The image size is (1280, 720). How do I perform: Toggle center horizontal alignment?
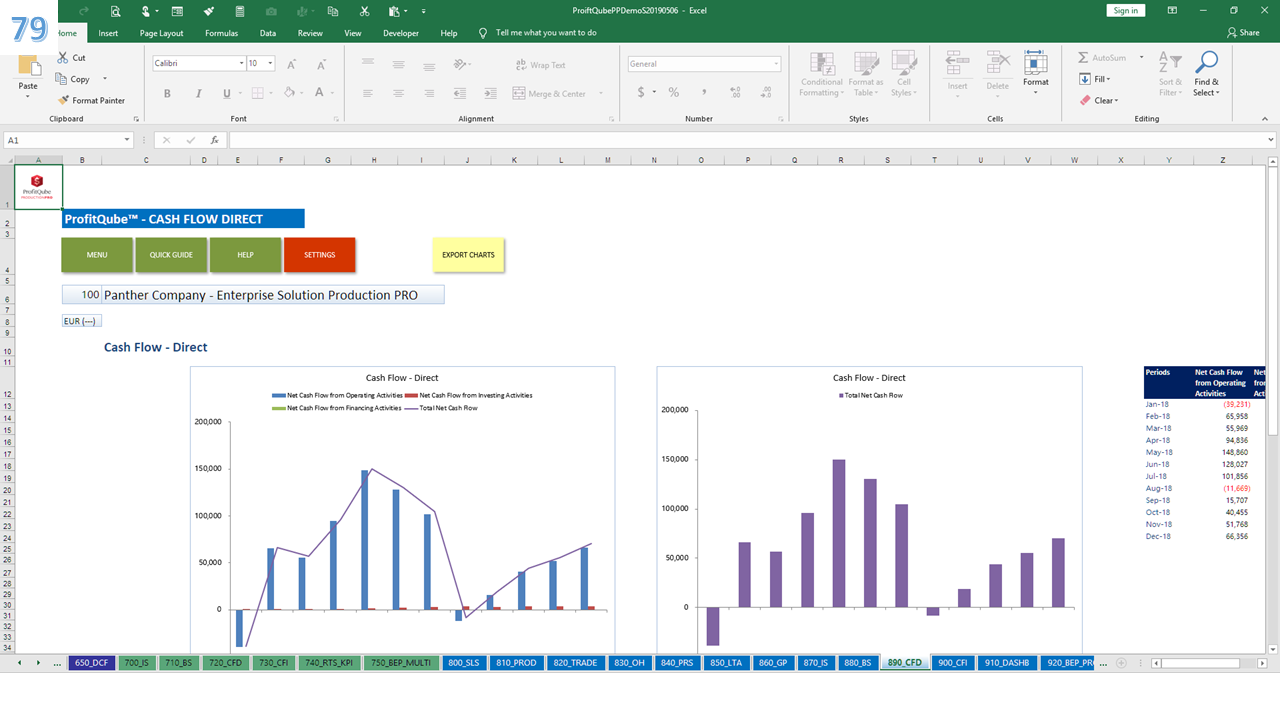pos(398,93)
